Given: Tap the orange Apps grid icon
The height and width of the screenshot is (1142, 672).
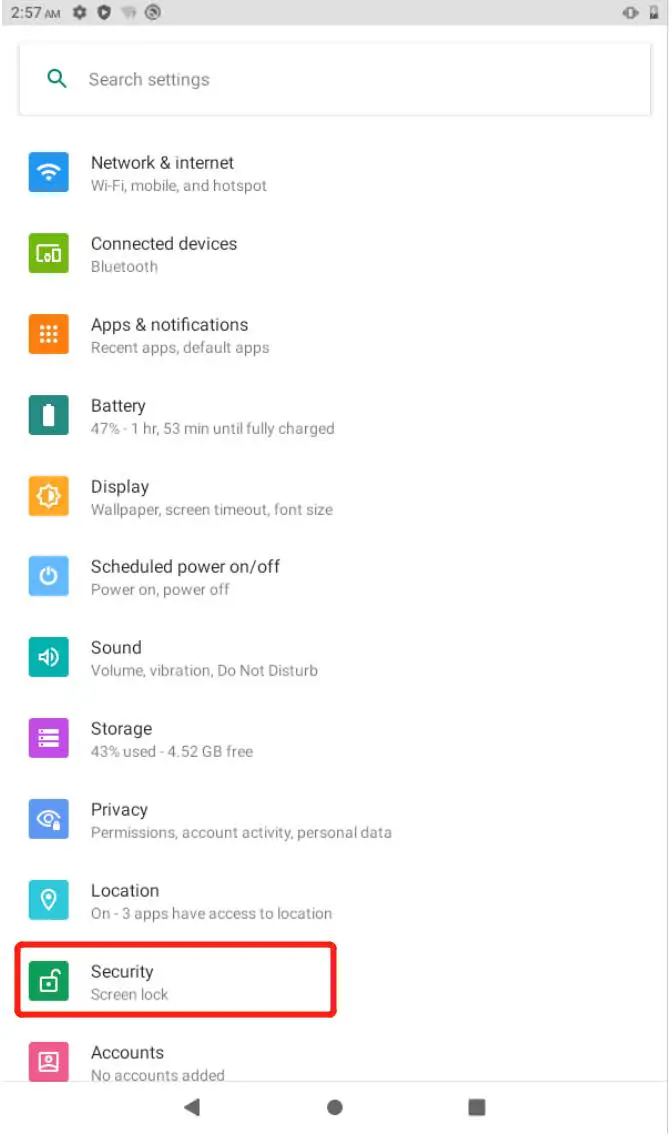Looking at the screenshot, I should 49,334.
